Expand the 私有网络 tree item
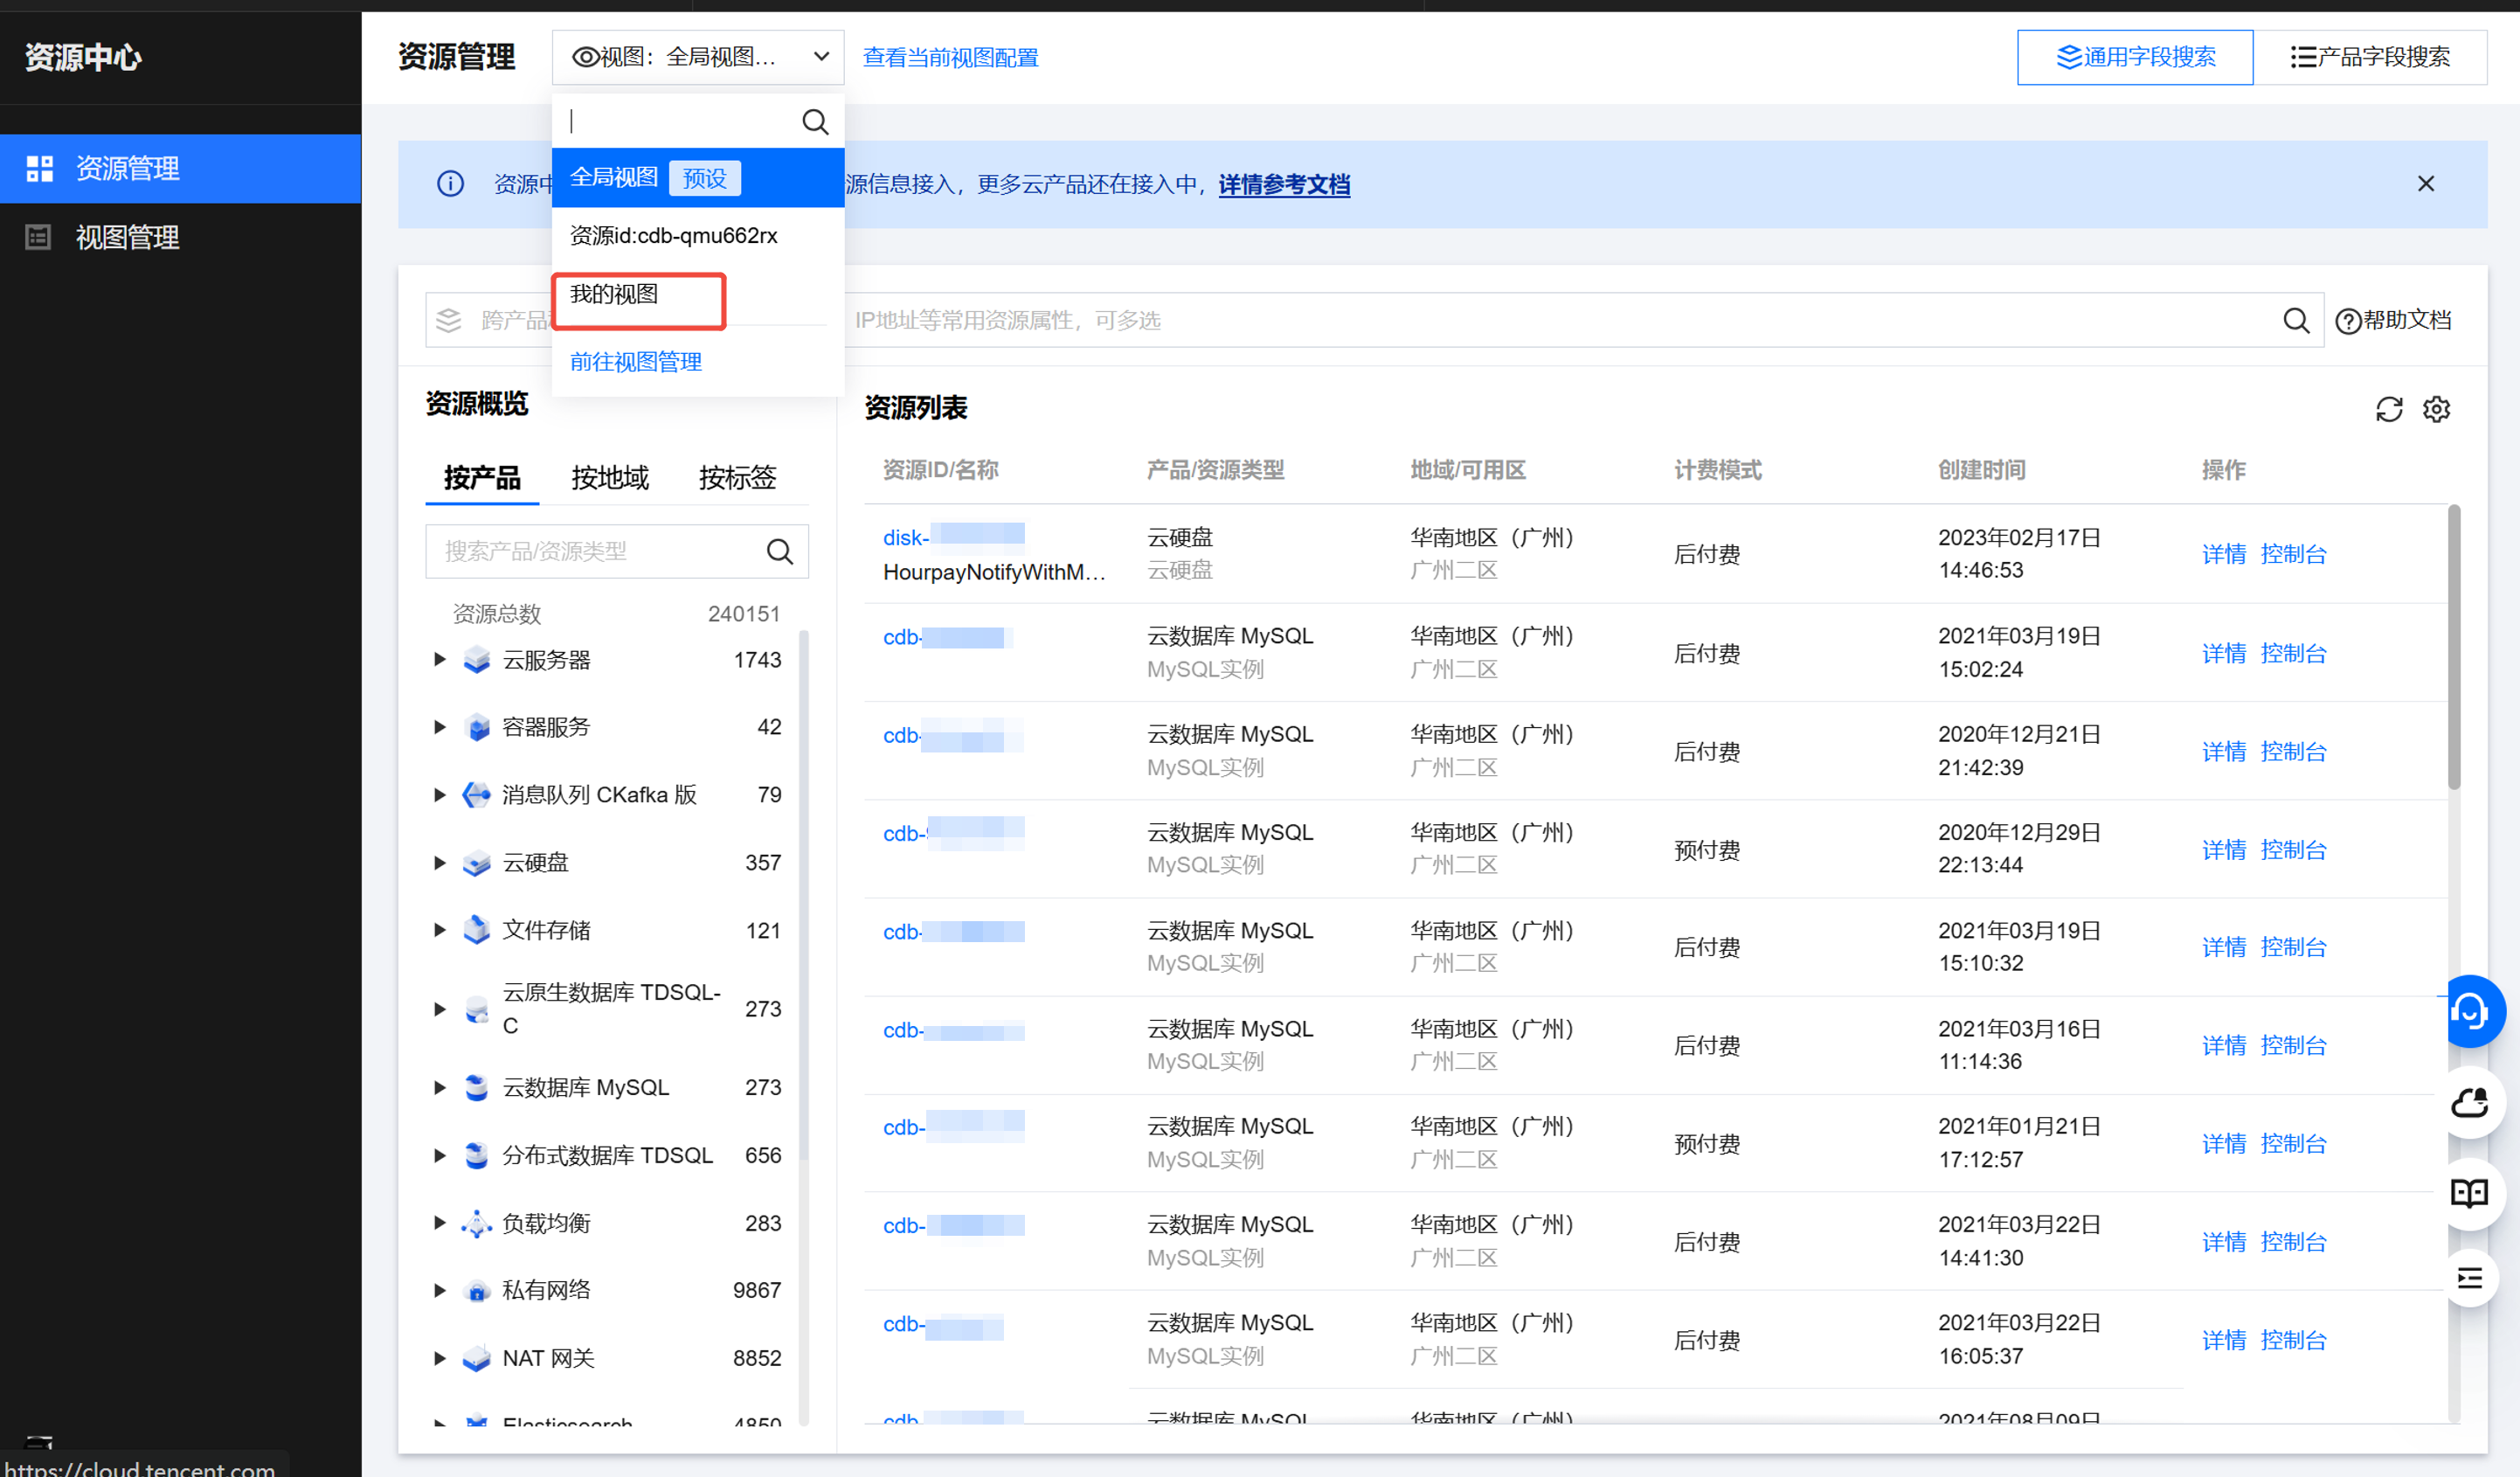Screen dimensions: 2520x1477 [x=439, y=1290]
